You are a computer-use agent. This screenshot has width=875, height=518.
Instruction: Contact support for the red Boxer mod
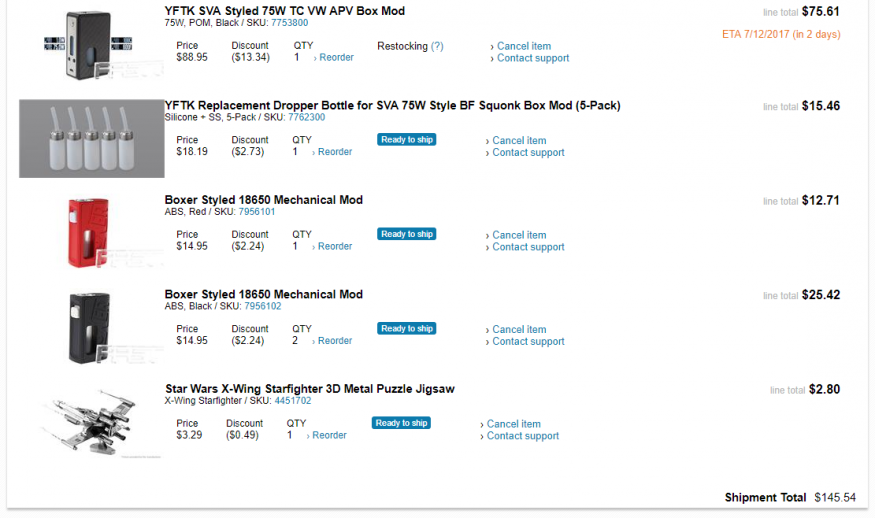point(527,247)
